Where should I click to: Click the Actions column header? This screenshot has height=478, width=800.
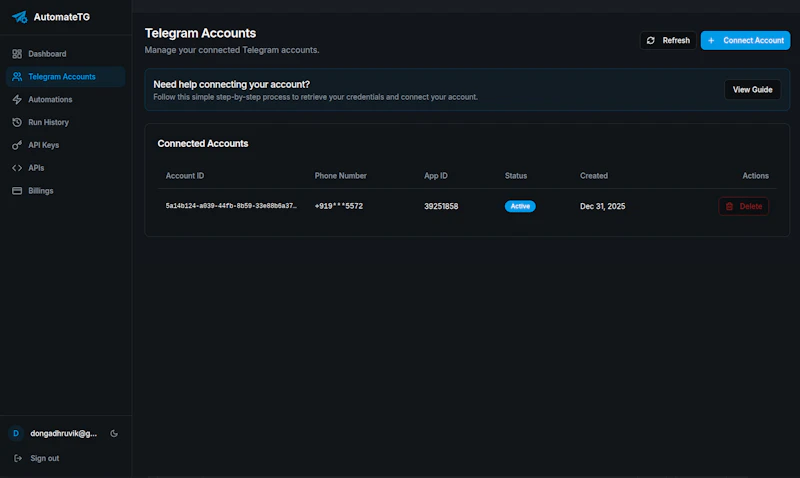[x=756, y=175]
